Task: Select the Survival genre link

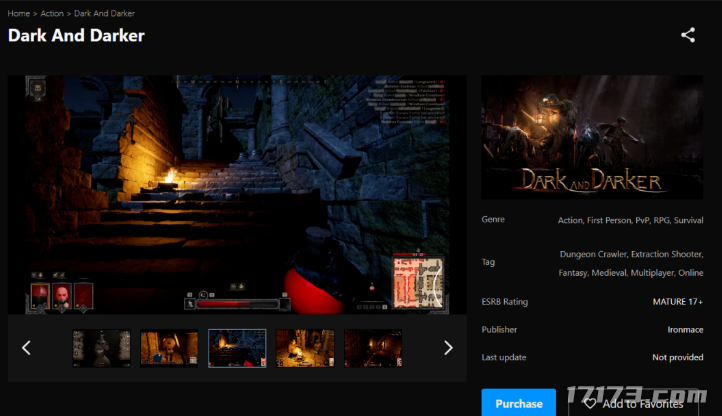Action: (x=686, y=219)
